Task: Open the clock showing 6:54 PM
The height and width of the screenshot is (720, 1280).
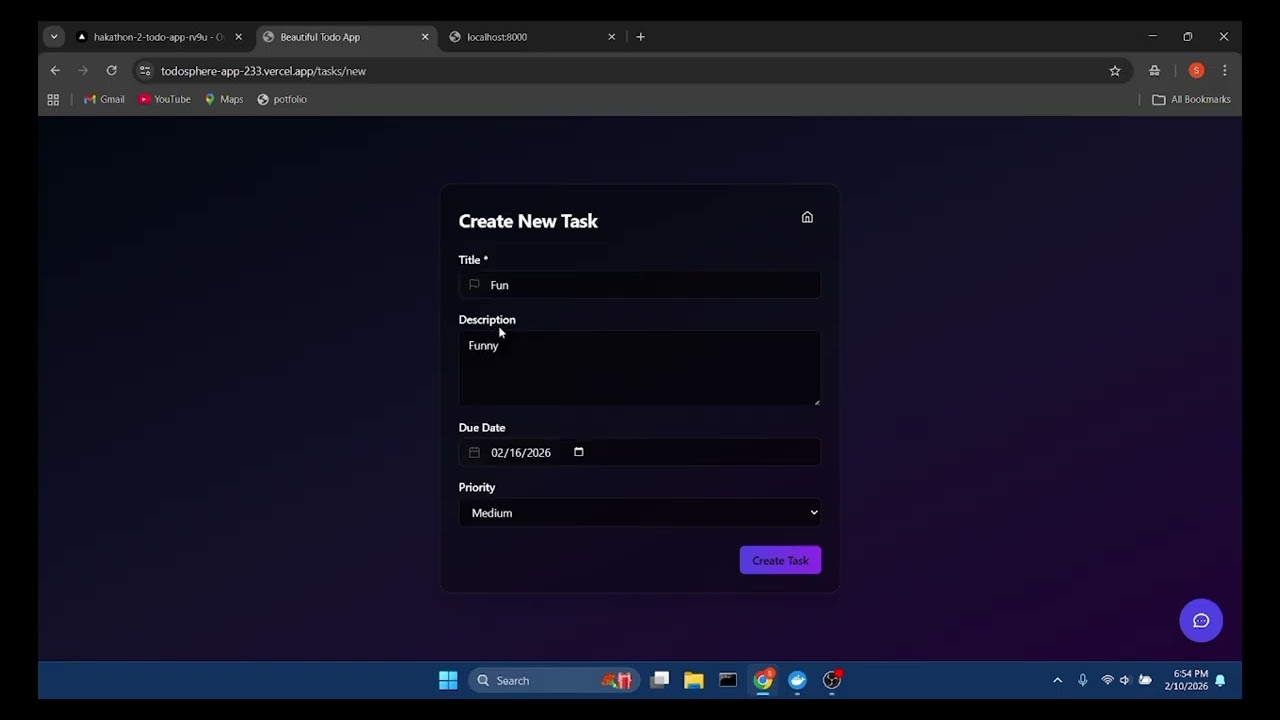Action: coord(1185,680)
